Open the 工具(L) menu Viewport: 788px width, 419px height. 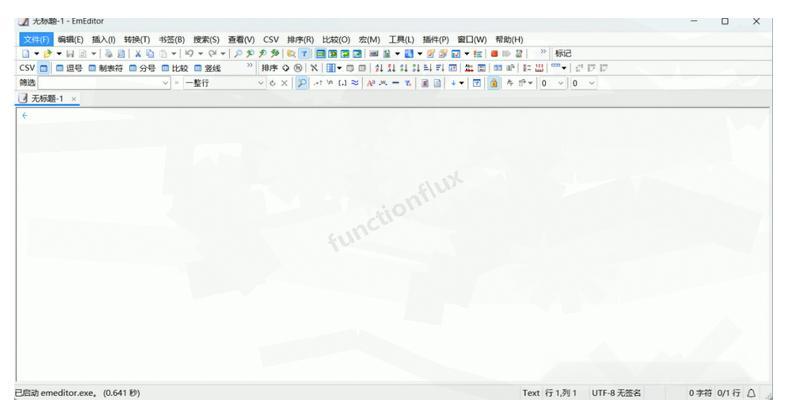(x=401, y=39)
